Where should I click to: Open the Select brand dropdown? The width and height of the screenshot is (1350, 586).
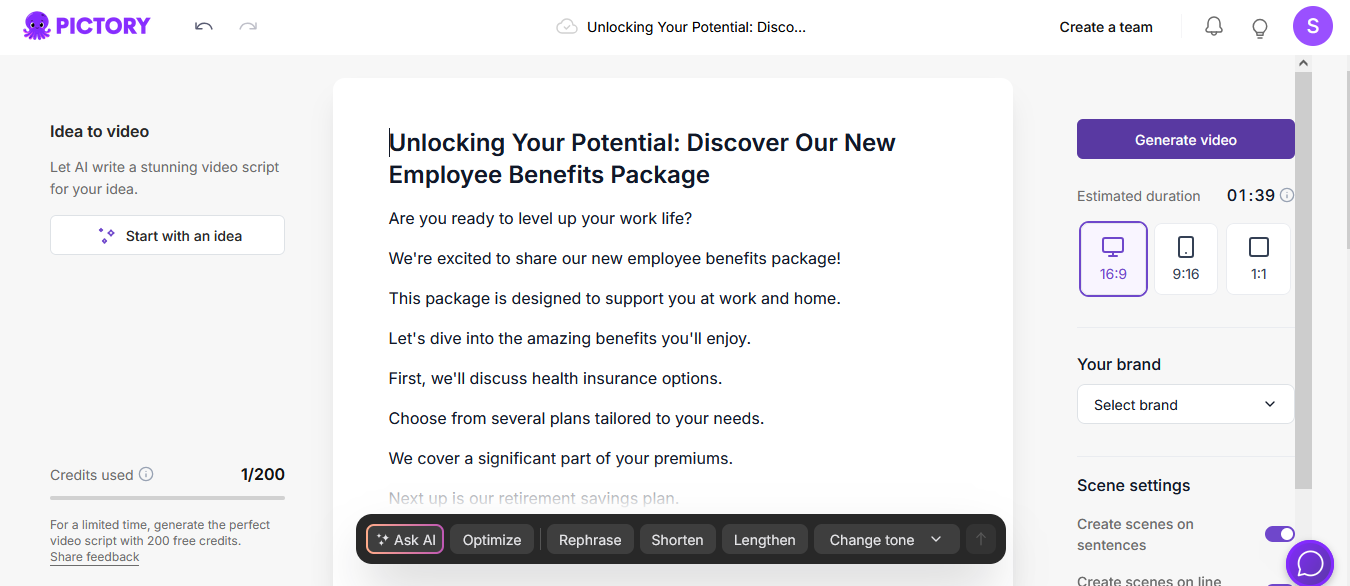1185,405
